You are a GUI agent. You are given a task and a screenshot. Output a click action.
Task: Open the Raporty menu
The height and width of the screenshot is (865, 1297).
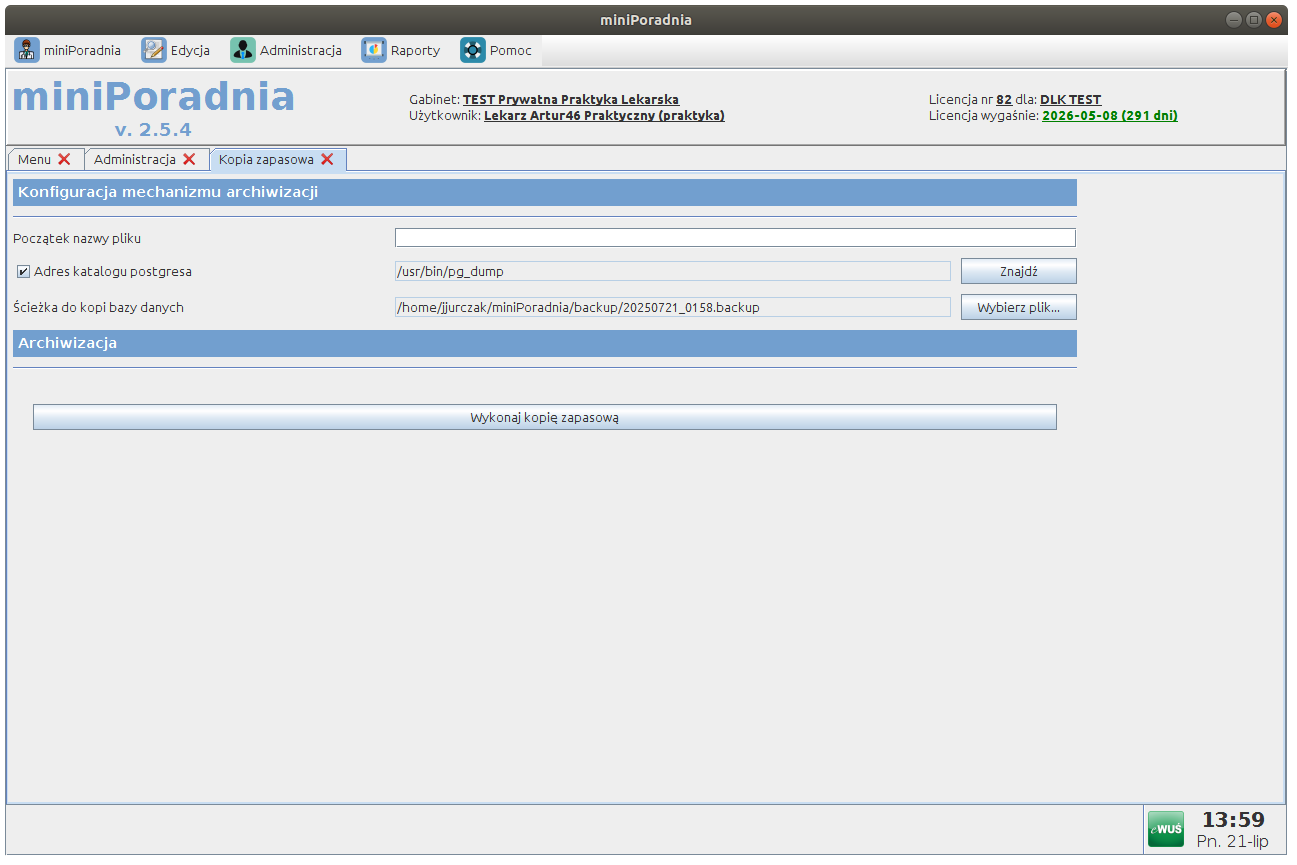click(x=415, y=50)
